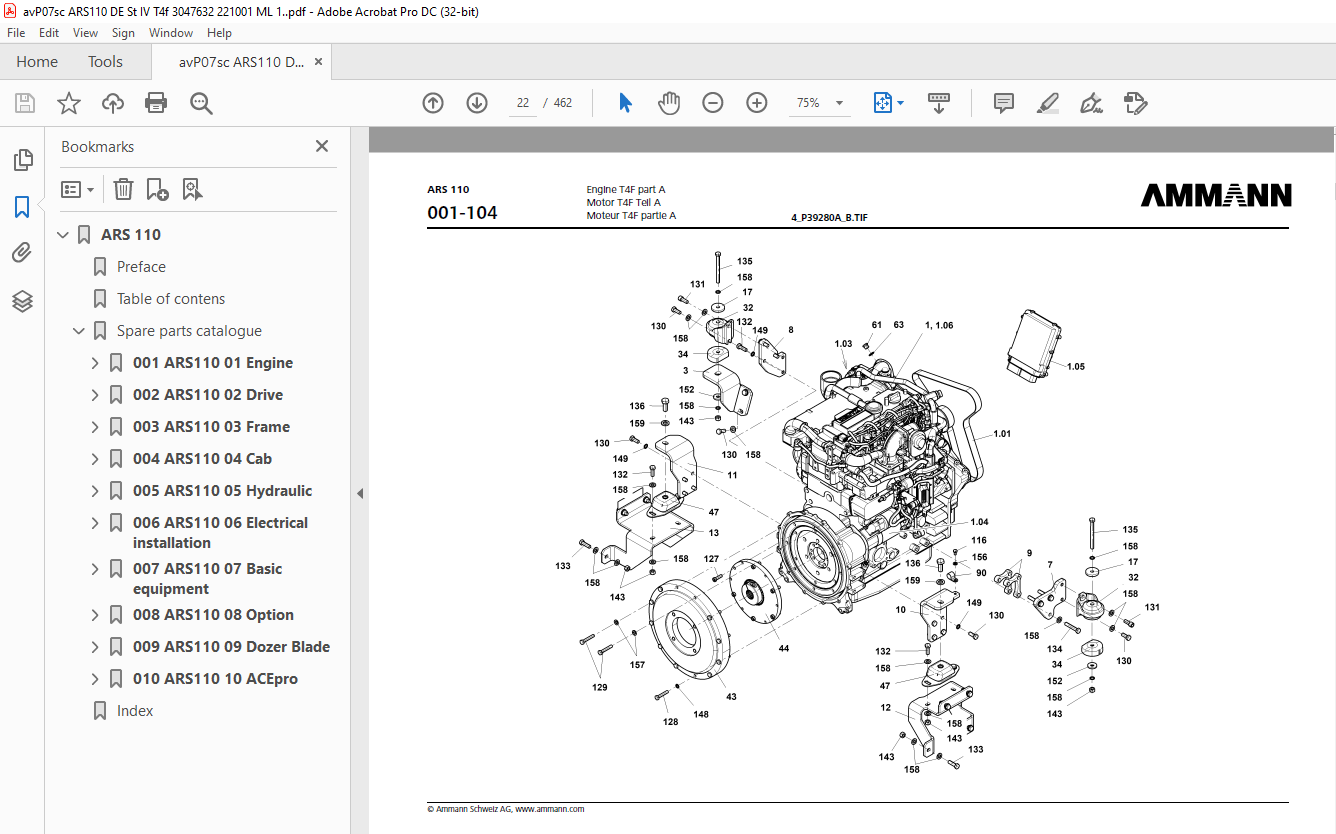The height and width of the screenshot is (834, 1336).
Task: Add a sticky note comment
Action: tap(1004, 103)
